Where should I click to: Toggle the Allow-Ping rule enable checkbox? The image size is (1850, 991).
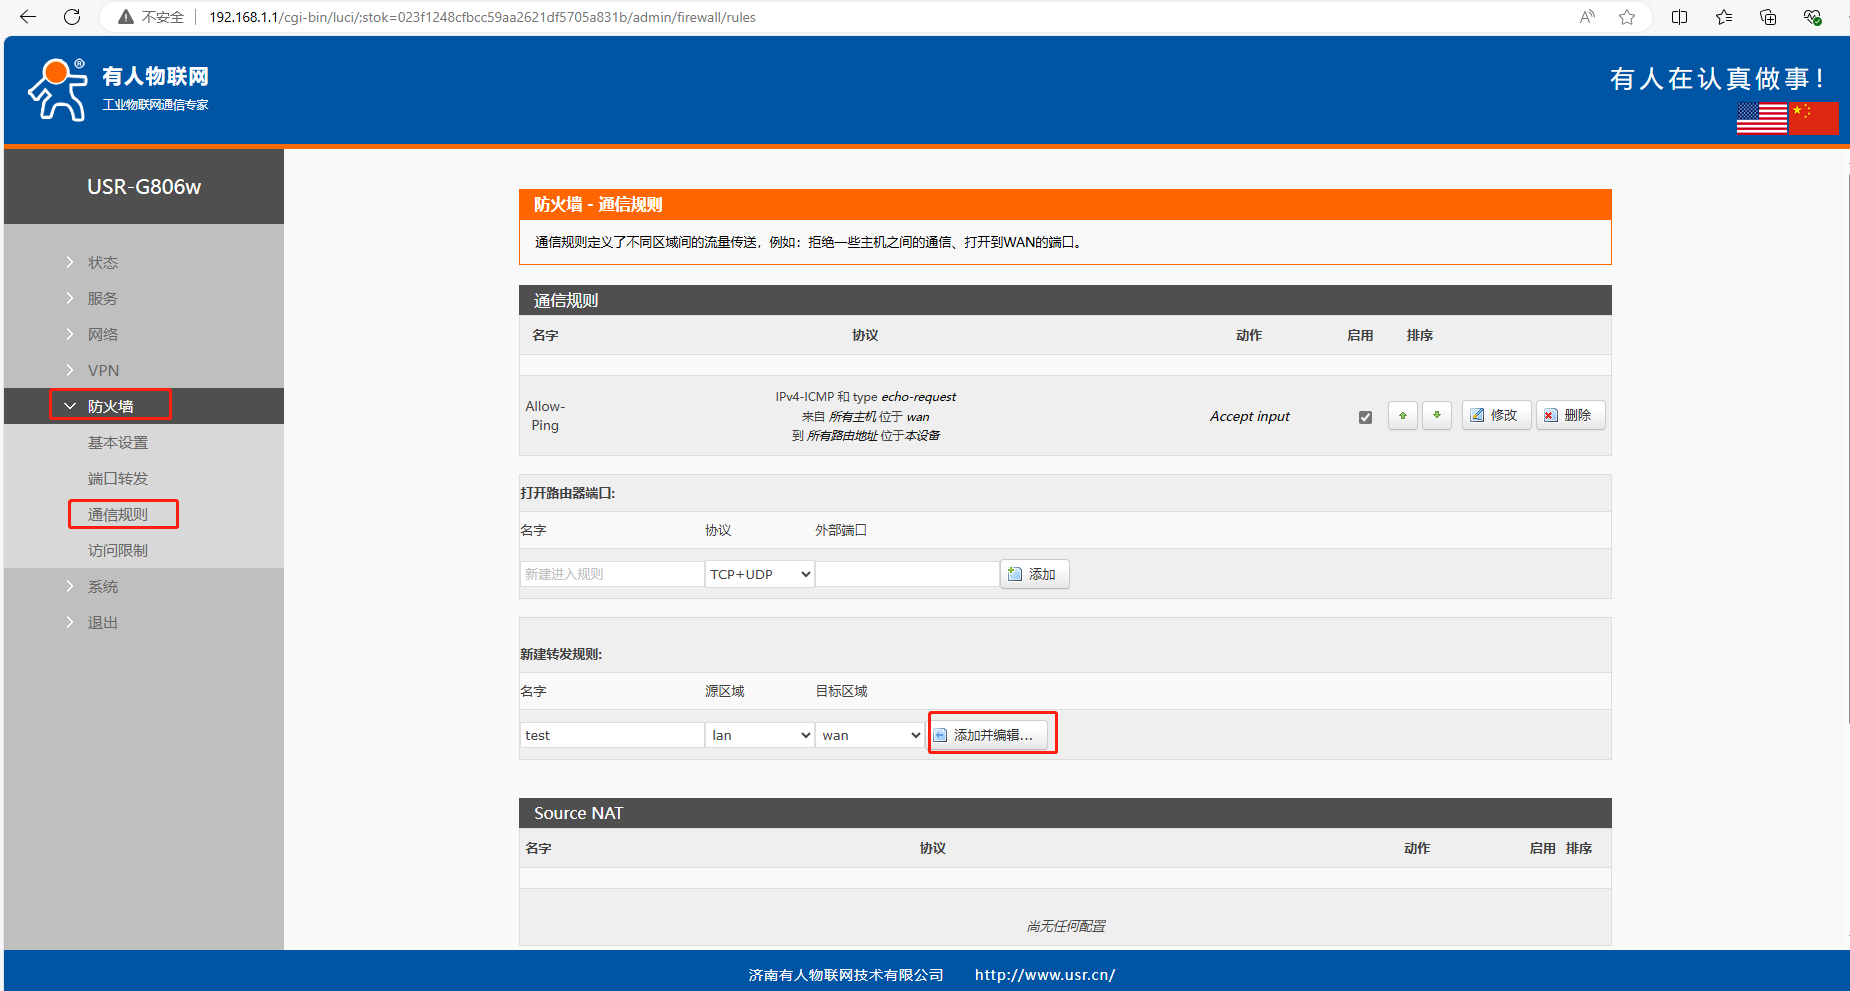tap(1365, 417)
